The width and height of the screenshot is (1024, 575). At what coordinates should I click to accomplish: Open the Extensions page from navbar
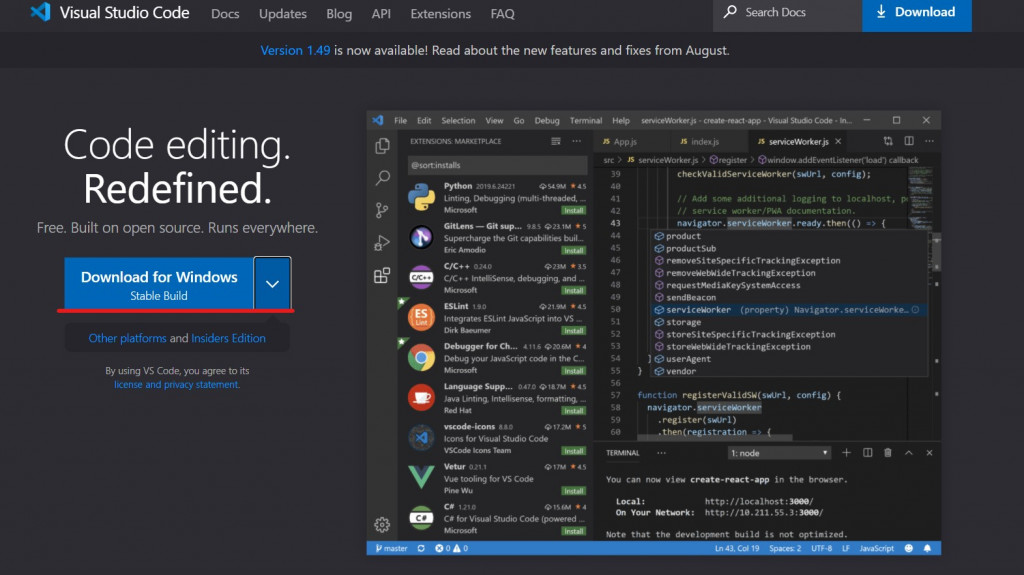[440, 14]
